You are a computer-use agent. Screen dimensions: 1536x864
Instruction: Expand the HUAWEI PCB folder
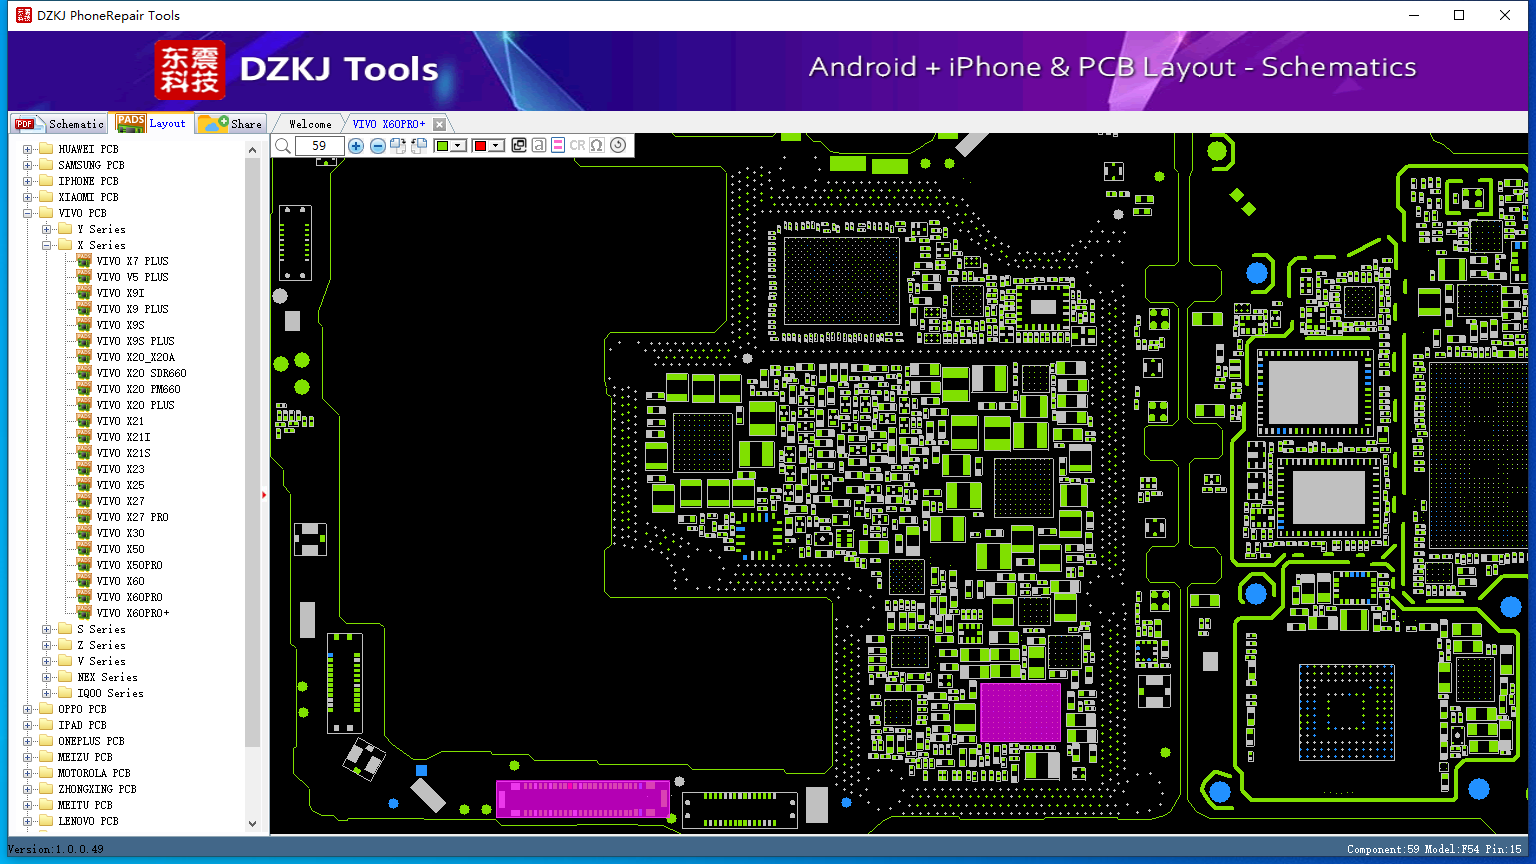click(x=28, y=149)
